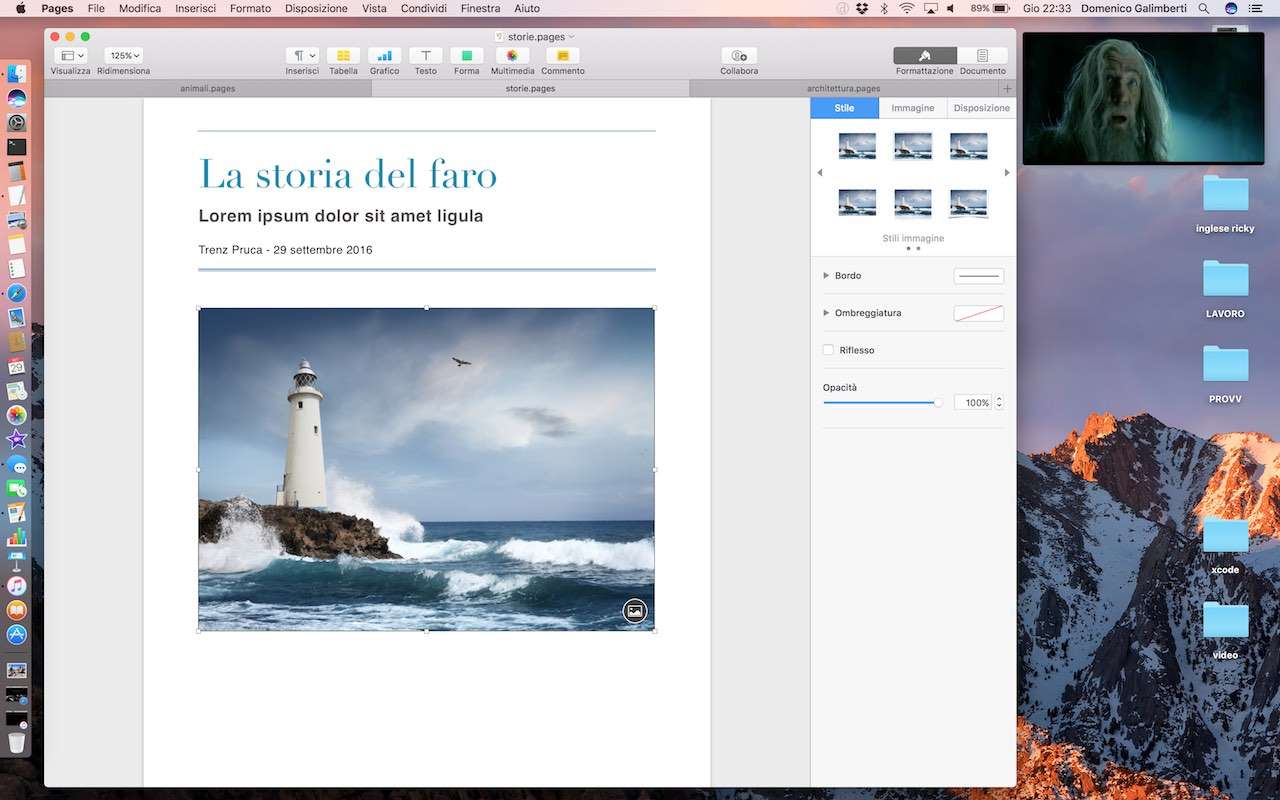Click the Opacità slider
Screen dimensions: 1280x800
coord(880,402)
